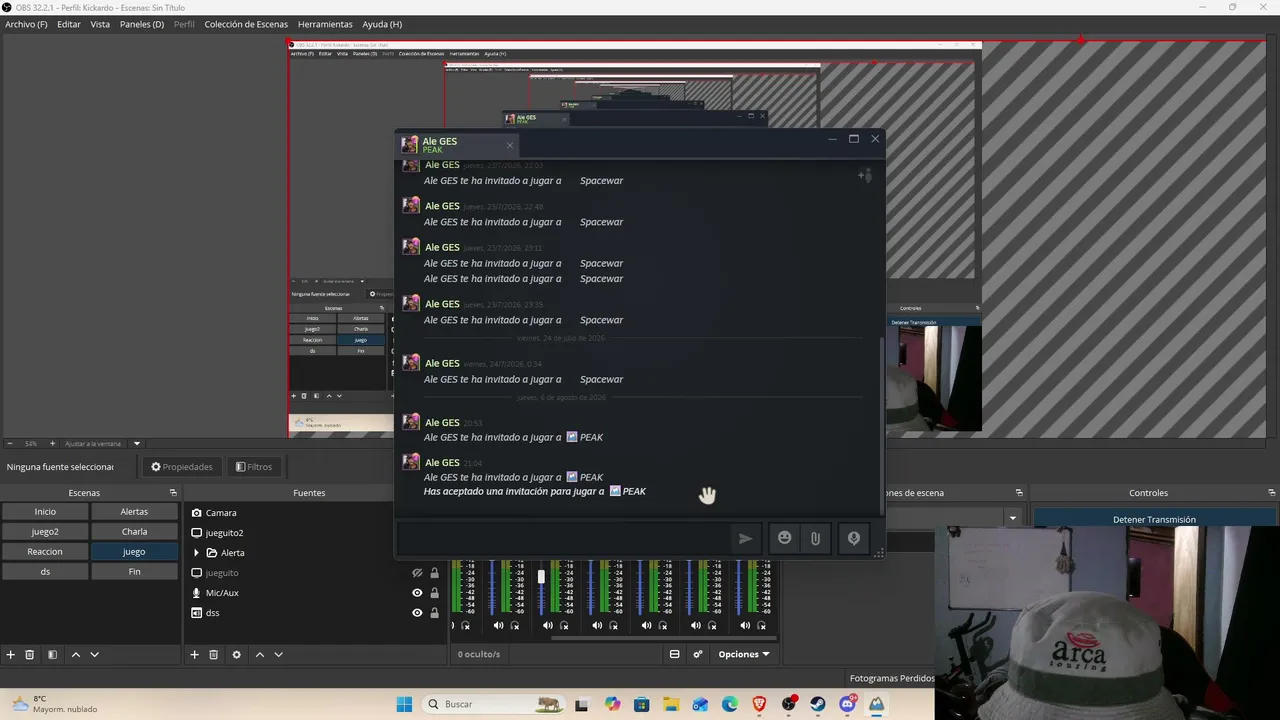The height and width of the screenshot is (720, 1280).
Task: Click the white volume fader handle in mixer
Action: (541, 577)
